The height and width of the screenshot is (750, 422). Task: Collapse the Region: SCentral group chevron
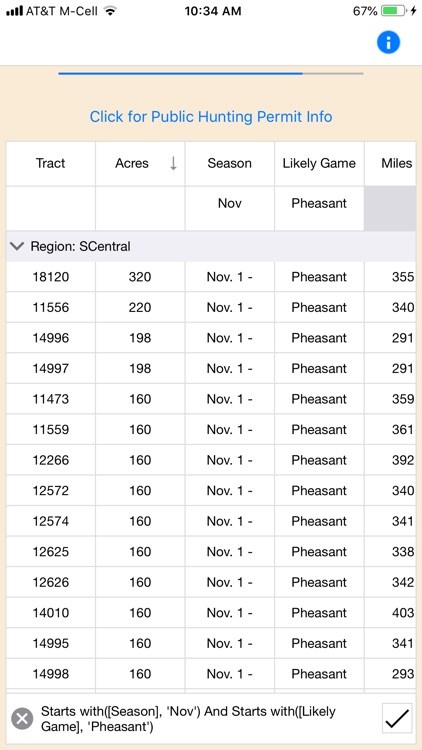point(17,246)
